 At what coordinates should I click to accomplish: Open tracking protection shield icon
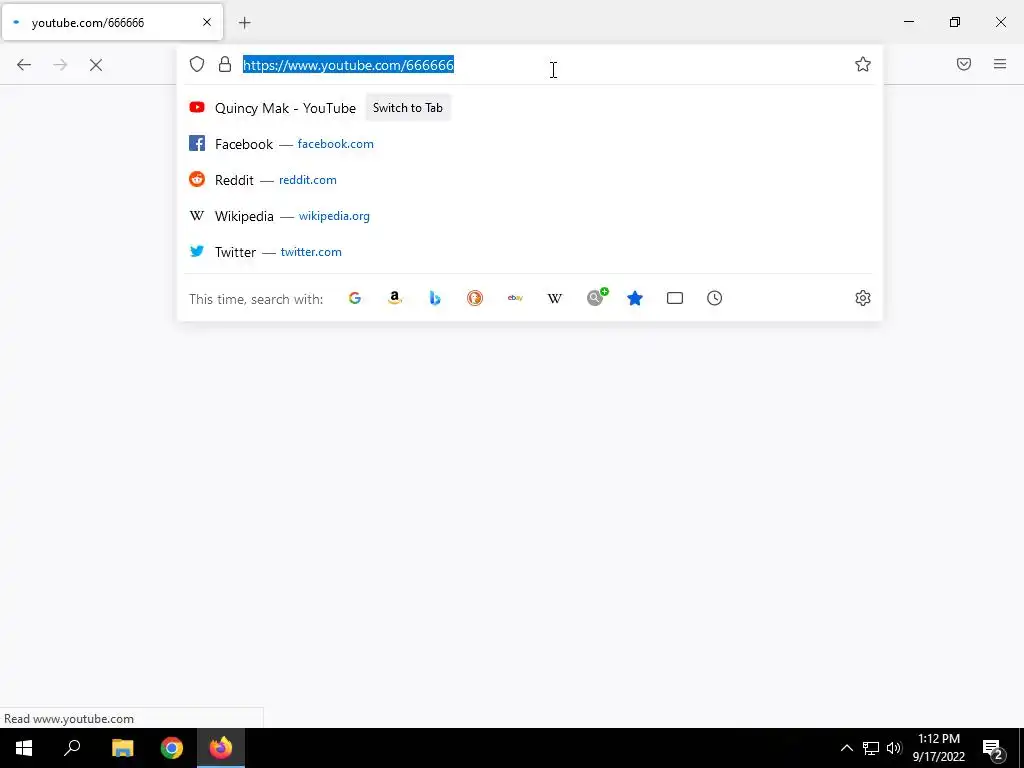(197, 64)
